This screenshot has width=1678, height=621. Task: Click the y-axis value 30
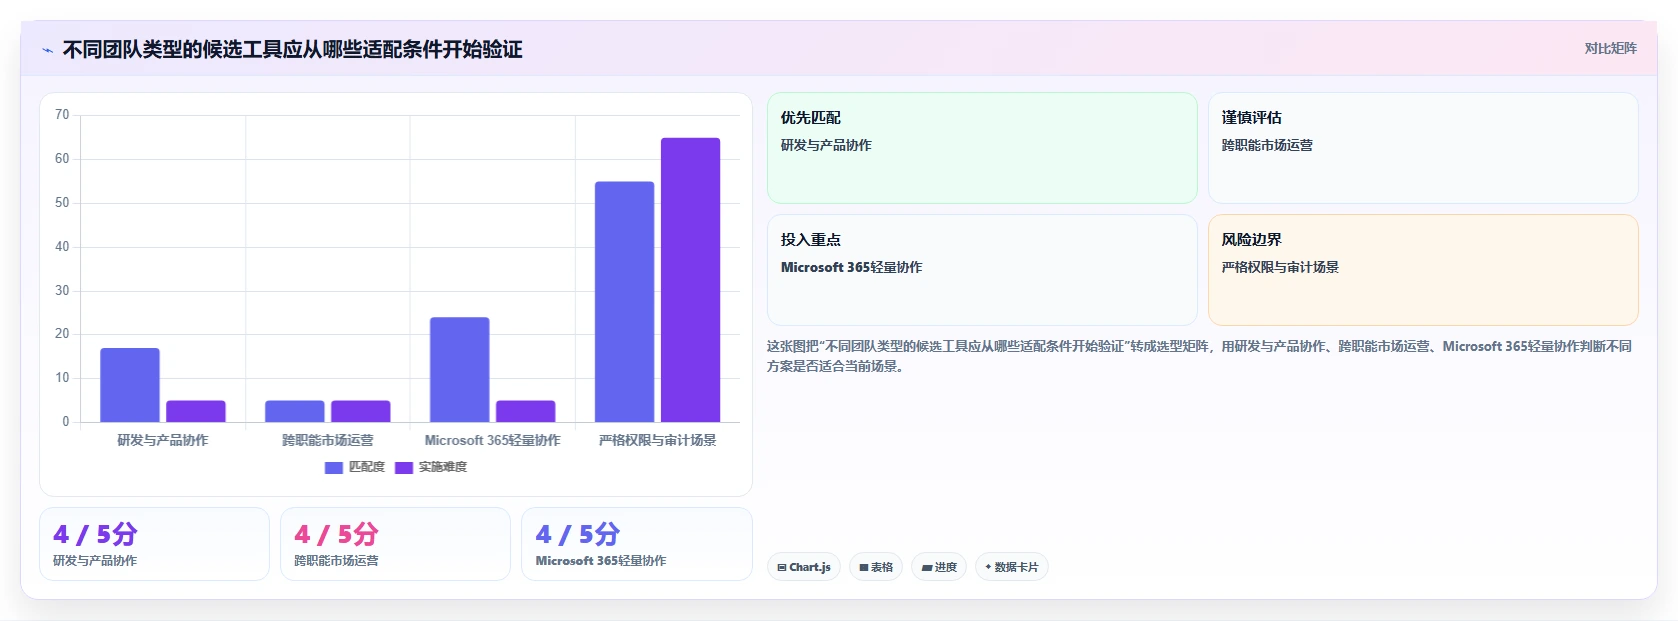[62, 291]
